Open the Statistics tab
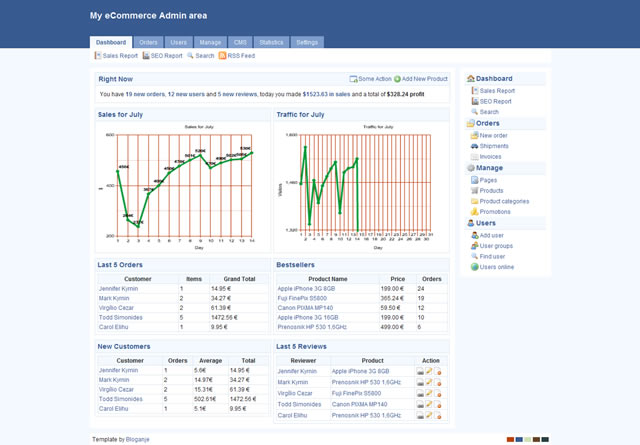This screenshot has height=445, width=640. click(x=271, y=42)
